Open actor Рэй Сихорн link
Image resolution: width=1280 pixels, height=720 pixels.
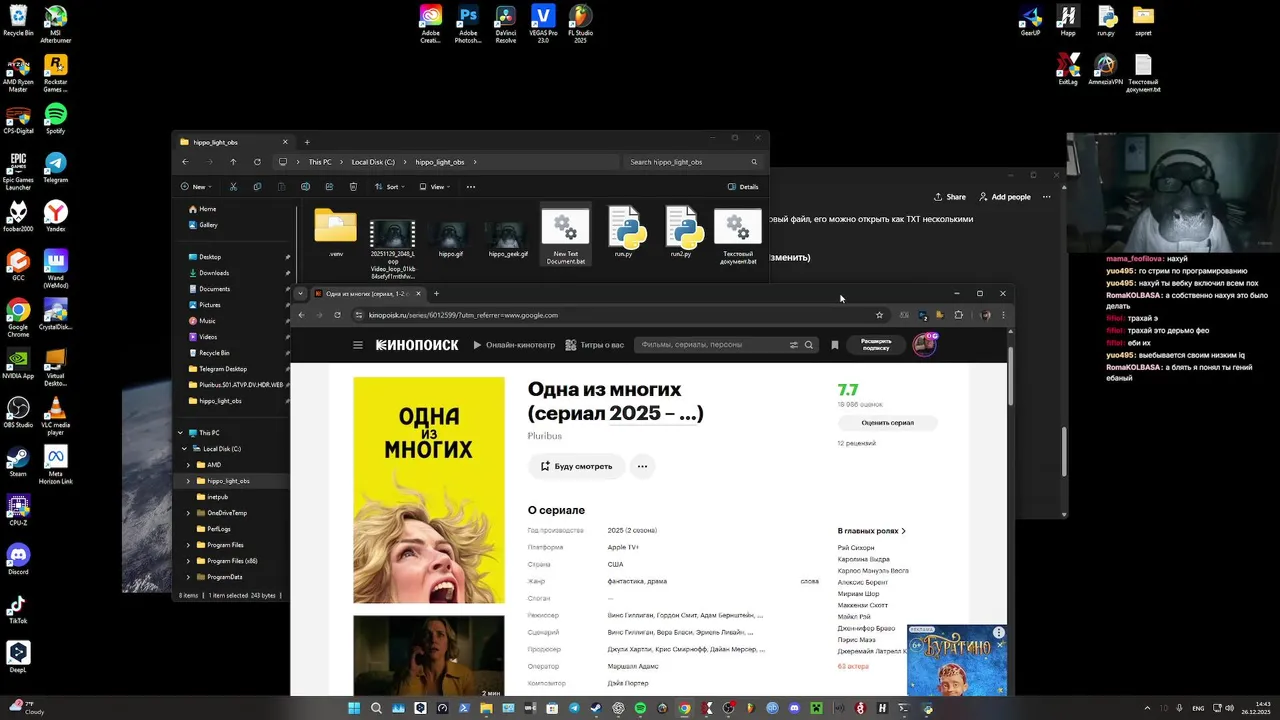pos(856,548)
